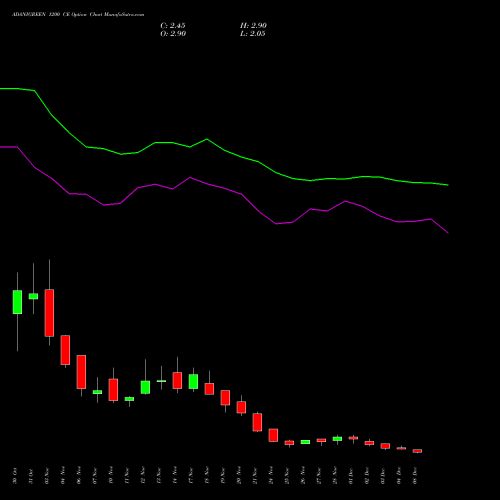Click the 03 Nov date label
500x500 pixels.
click(47, 476)
